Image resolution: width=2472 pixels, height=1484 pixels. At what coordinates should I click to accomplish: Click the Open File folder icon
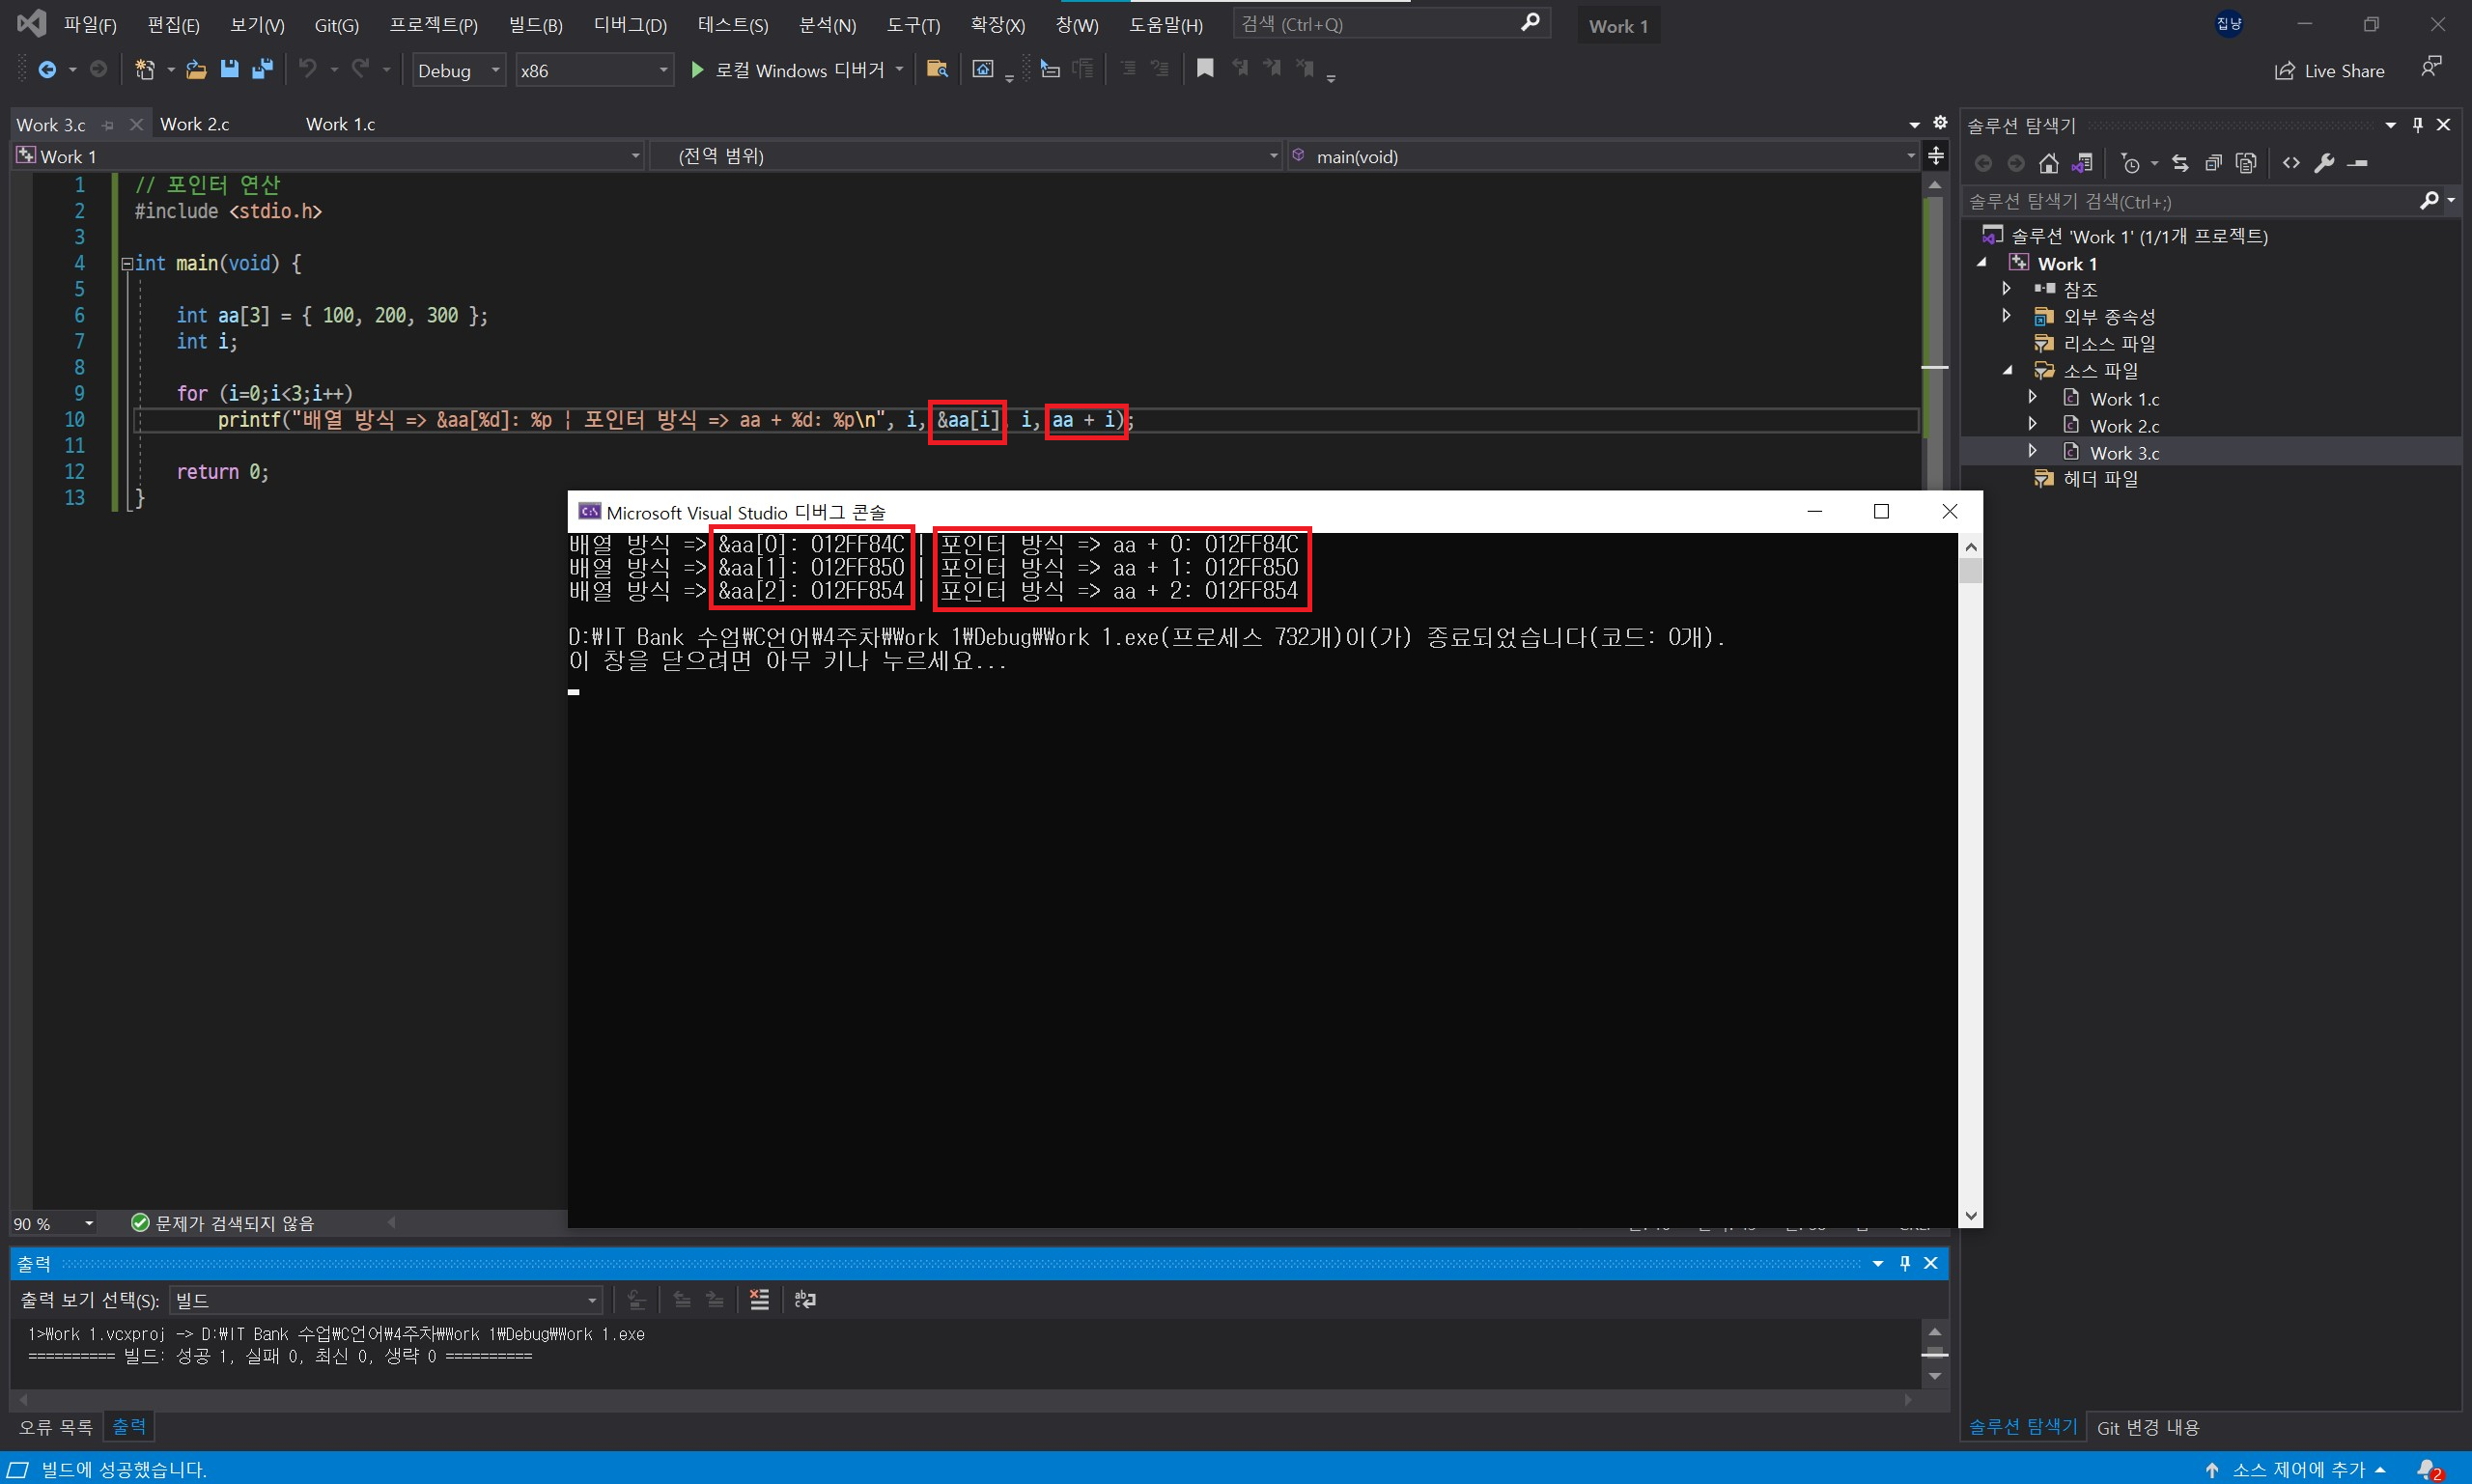click(196, 69)
